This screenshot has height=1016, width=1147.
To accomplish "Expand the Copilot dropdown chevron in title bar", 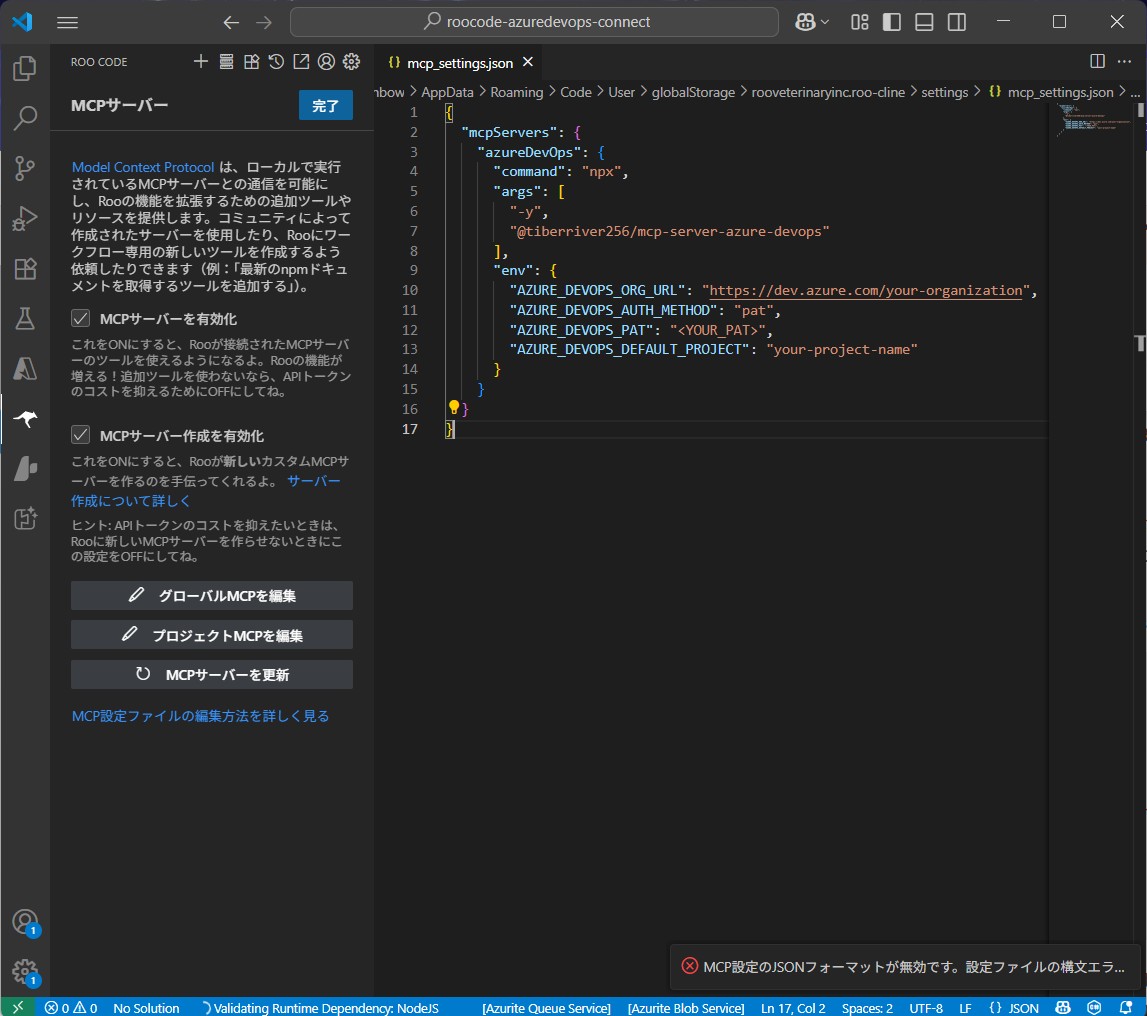I will [825, 22].
